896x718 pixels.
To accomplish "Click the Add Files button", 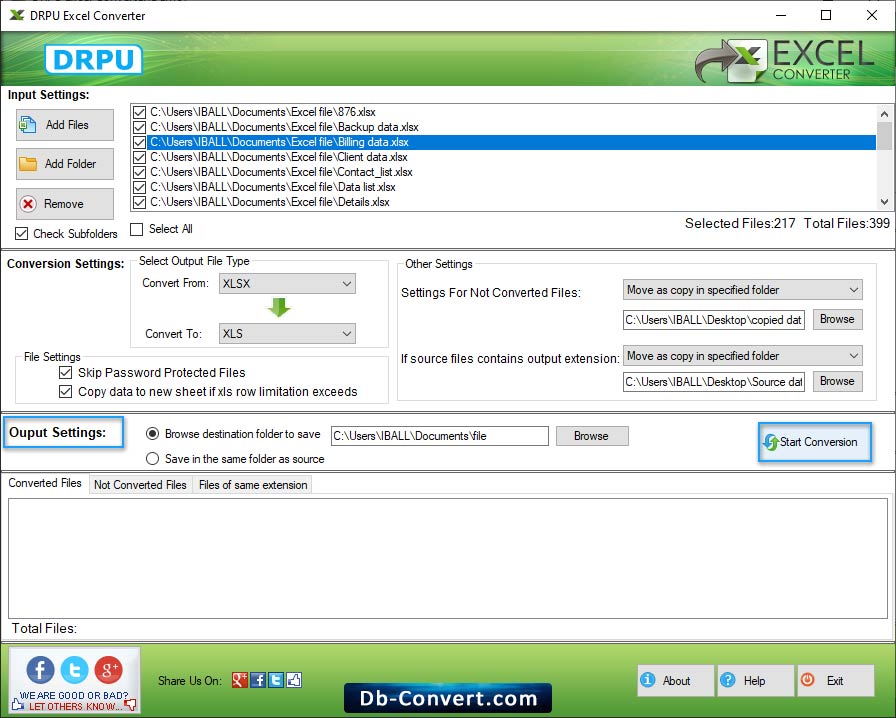I will tap(65, 125).
